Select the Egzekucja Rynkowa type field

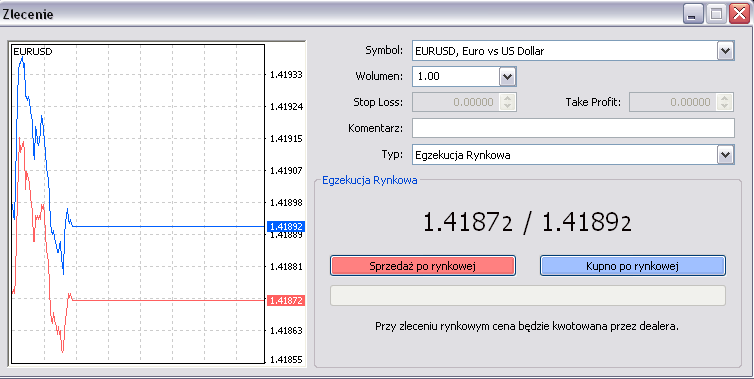click(x=565, y=155)
